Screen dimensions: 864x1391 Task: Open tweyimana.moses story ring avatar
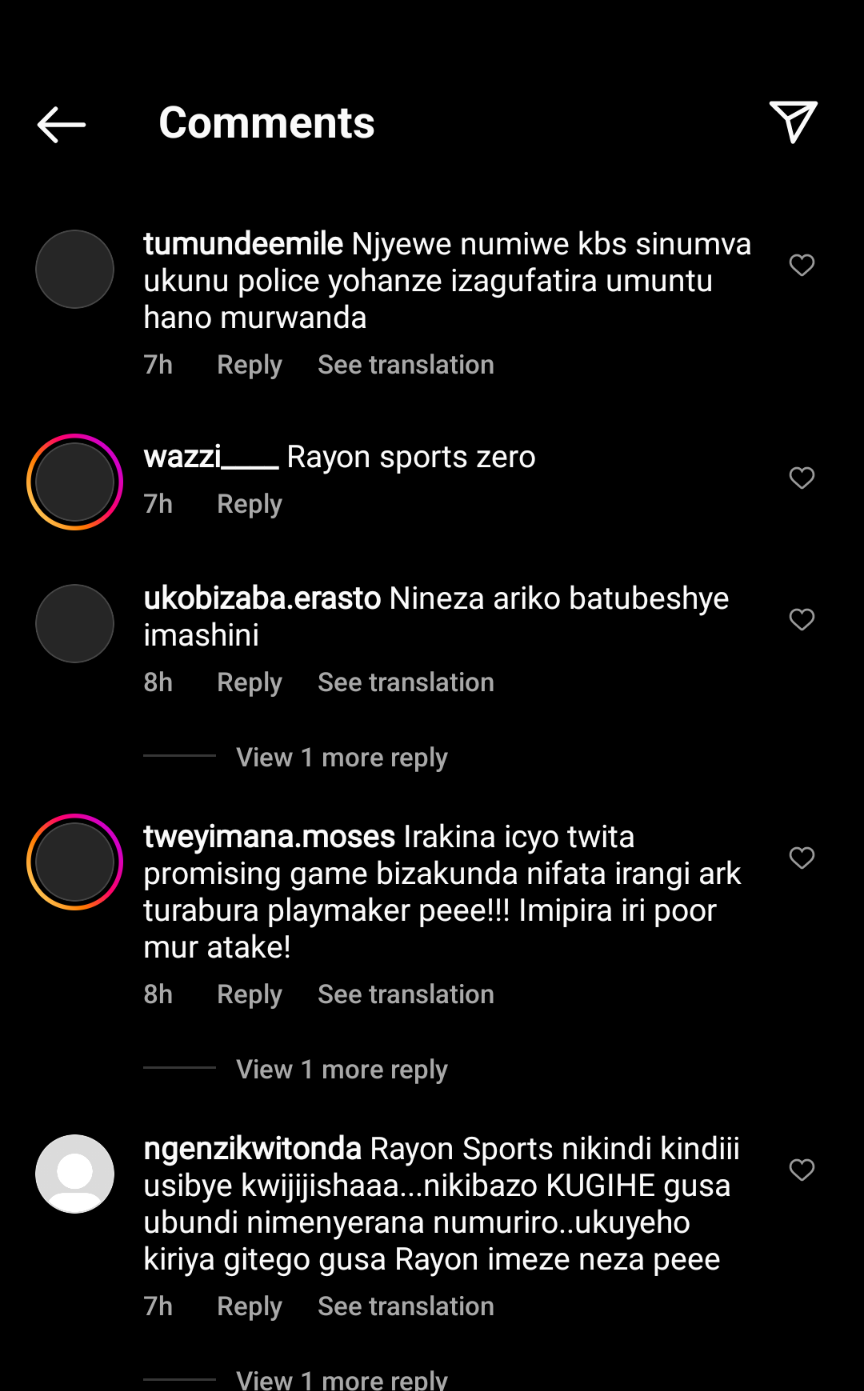tap(75, 862)
